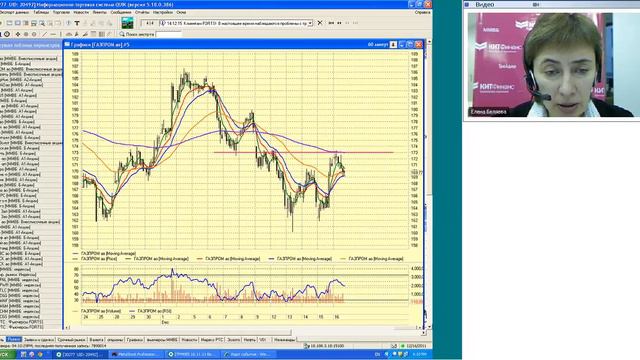Click the system tray clock
Screen dimensions: 640x360
420,354
